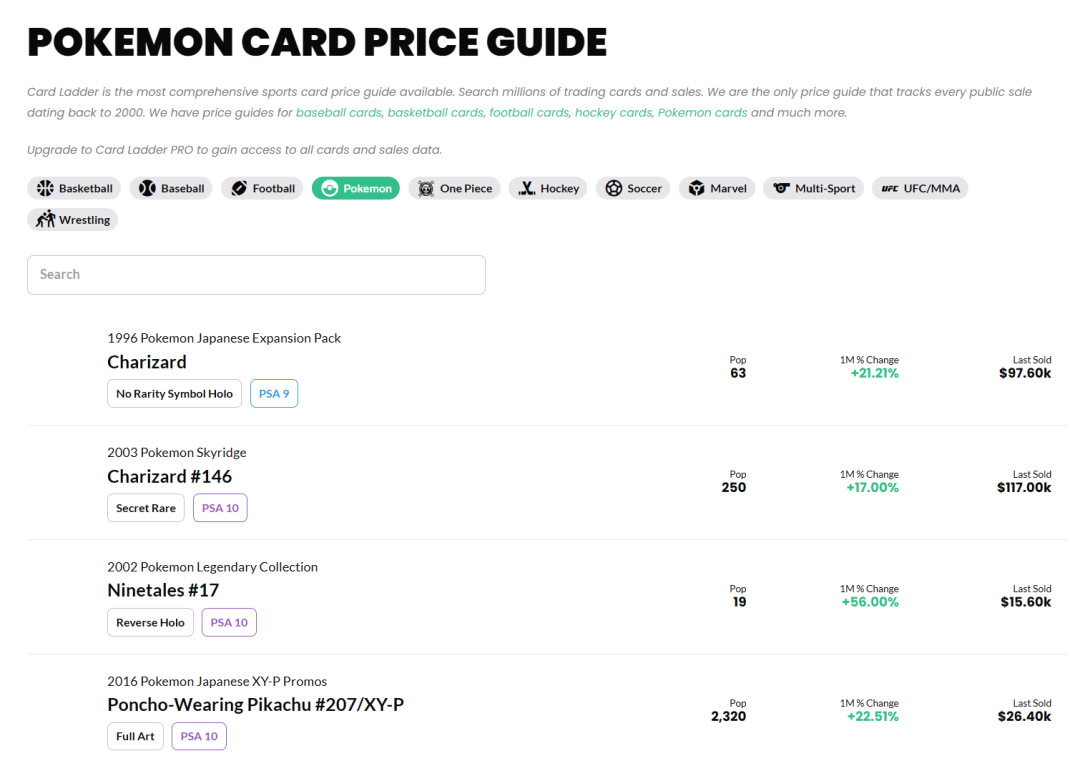Click the Reverse Holo tag
This screenshot has height=766, width=1080.
(x=150, y=622)
